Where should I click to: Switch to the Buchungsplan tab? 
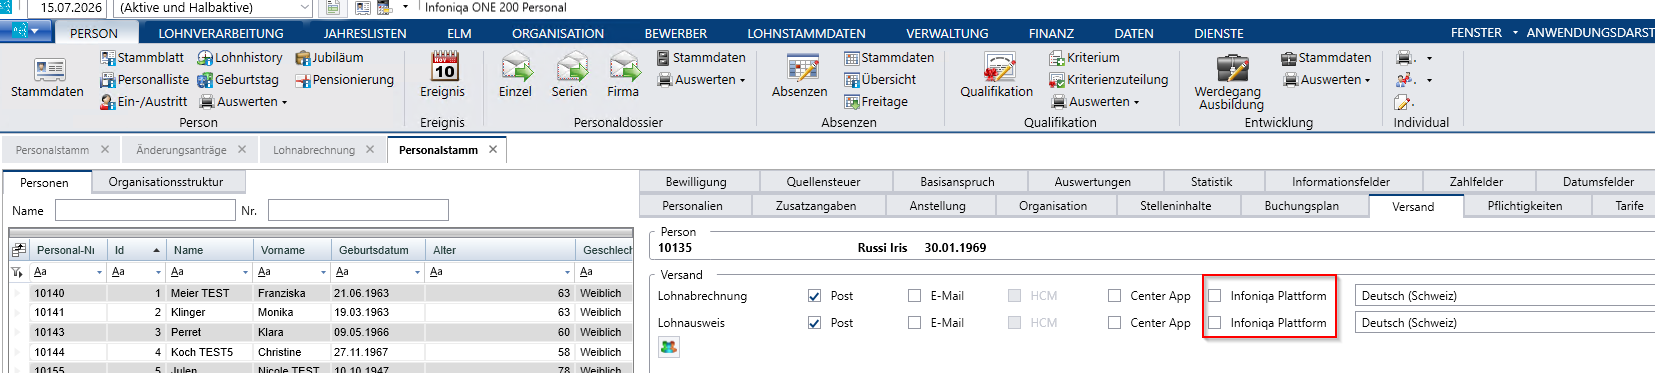1301,206
